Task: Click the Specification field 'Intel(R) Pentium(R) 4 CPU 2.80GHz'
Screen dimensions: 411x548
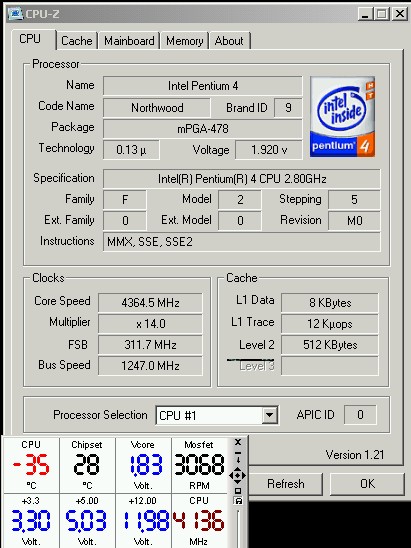Action: tap(242, 179)
